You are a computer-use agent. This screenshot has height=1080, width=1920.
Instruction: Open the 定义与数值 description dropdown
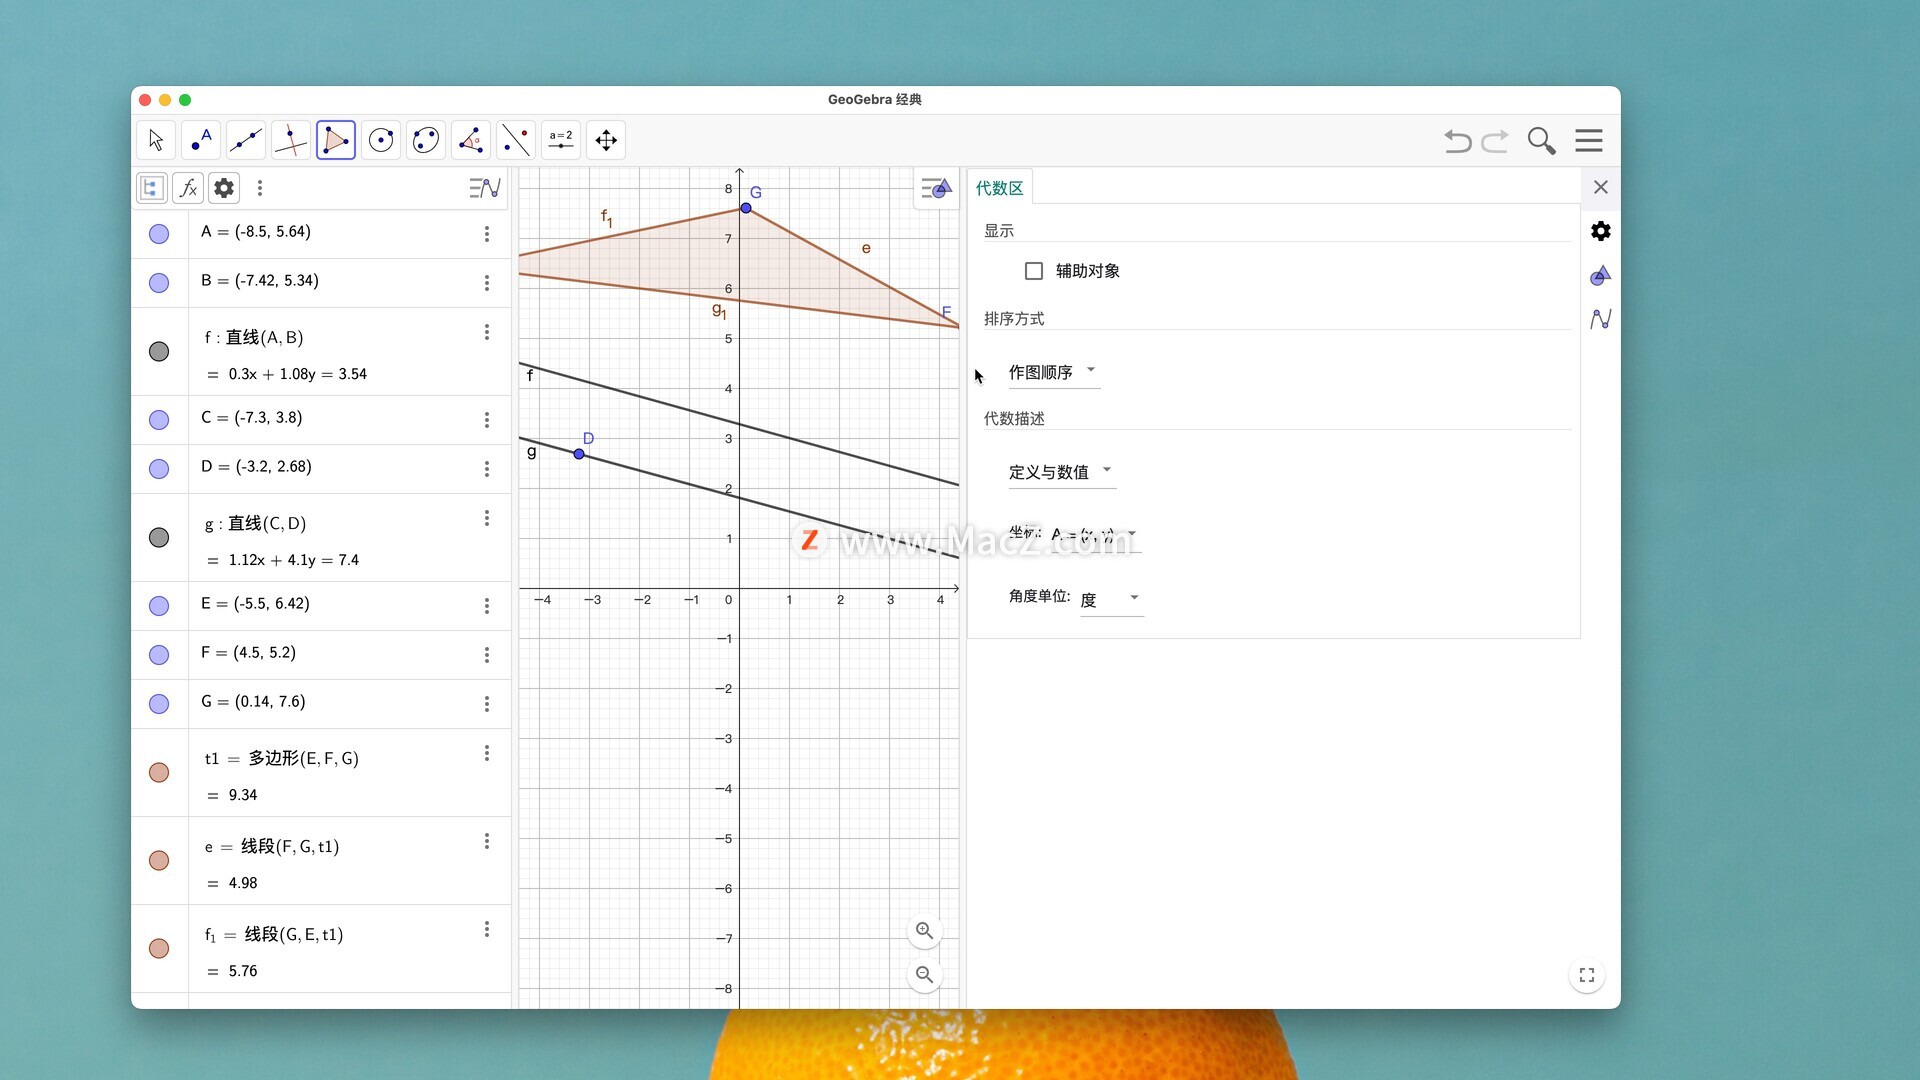click(1061, 472)
